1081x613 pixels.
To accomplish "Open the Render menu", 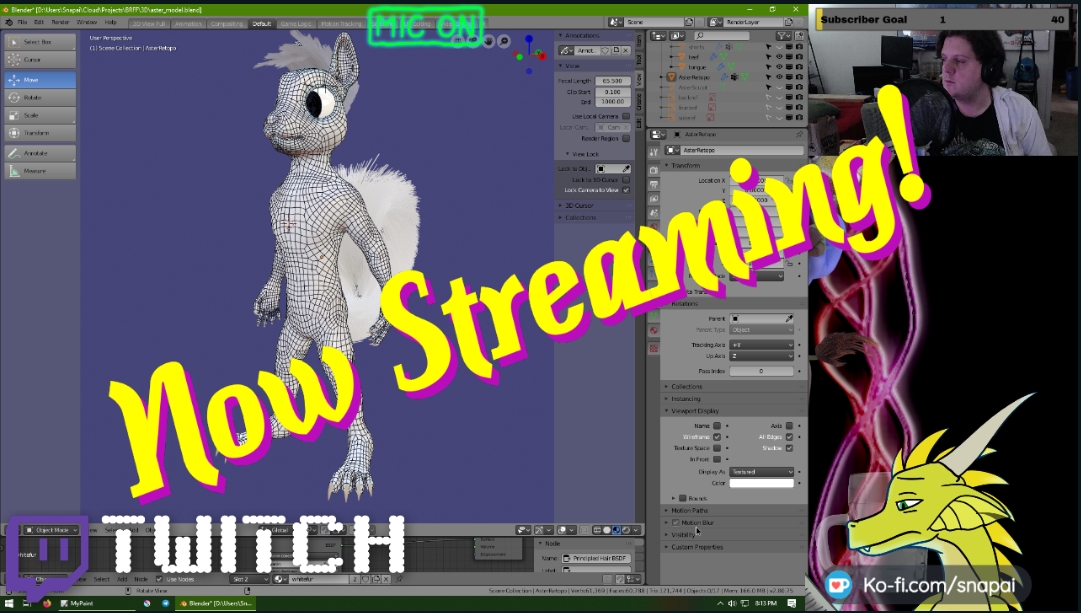I will click(60, 23).
